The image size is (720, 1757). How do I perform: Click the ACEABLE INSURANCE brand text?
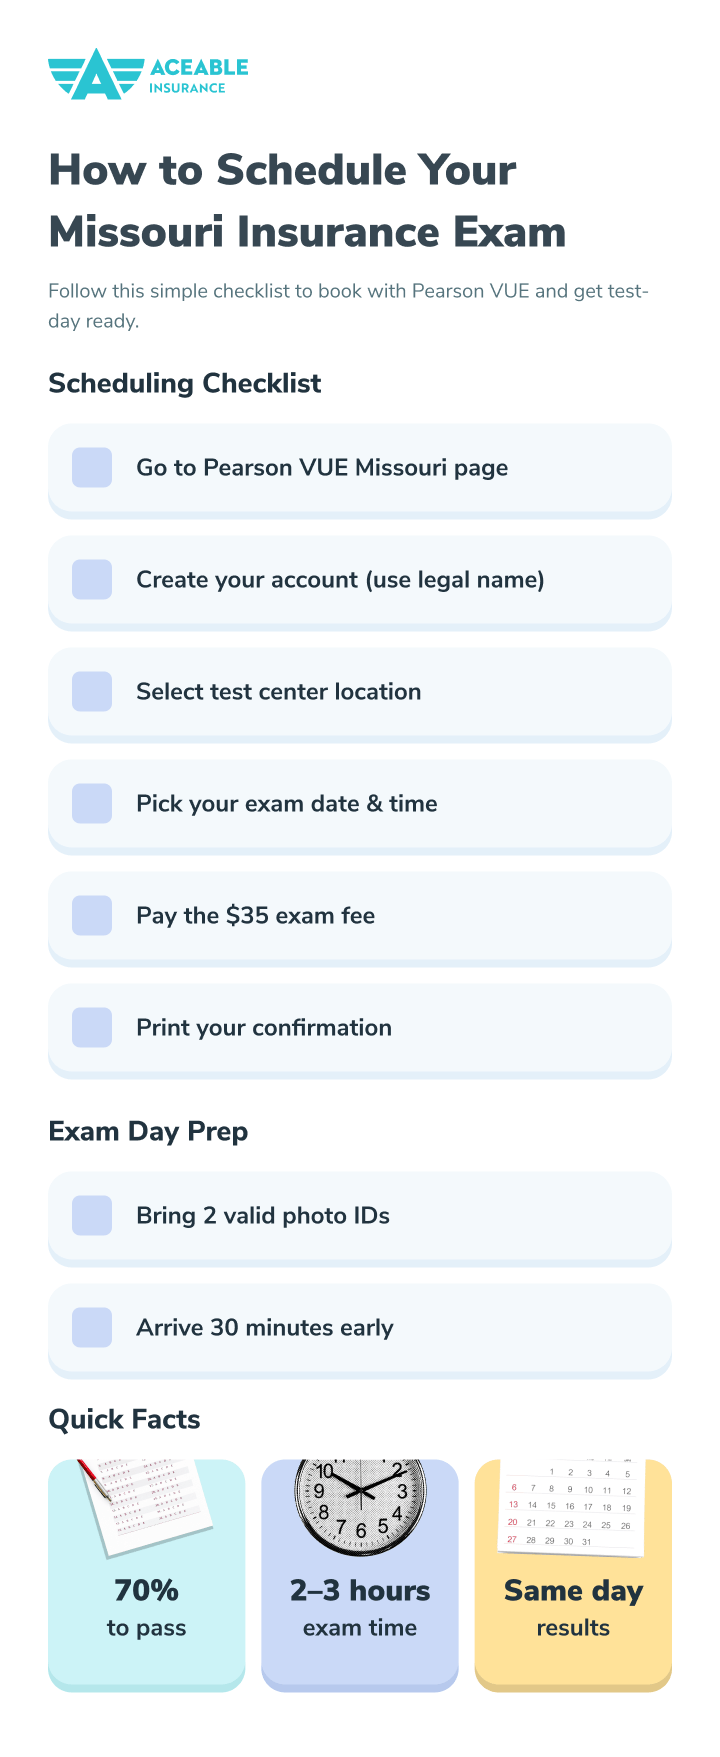(x=198, y=76)
